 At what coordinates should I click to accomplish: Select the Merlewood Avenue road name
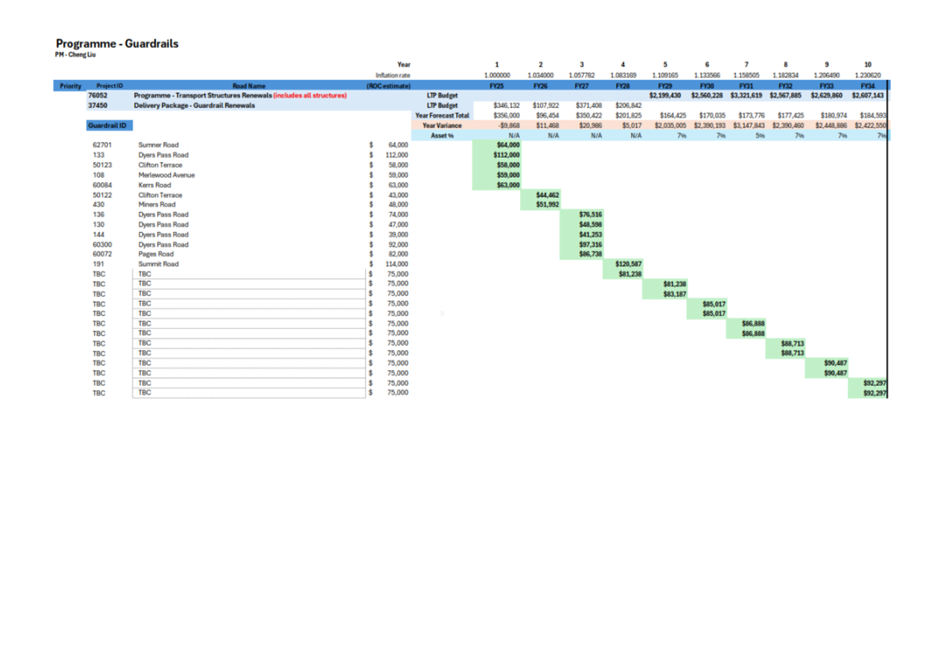point(166,175)
